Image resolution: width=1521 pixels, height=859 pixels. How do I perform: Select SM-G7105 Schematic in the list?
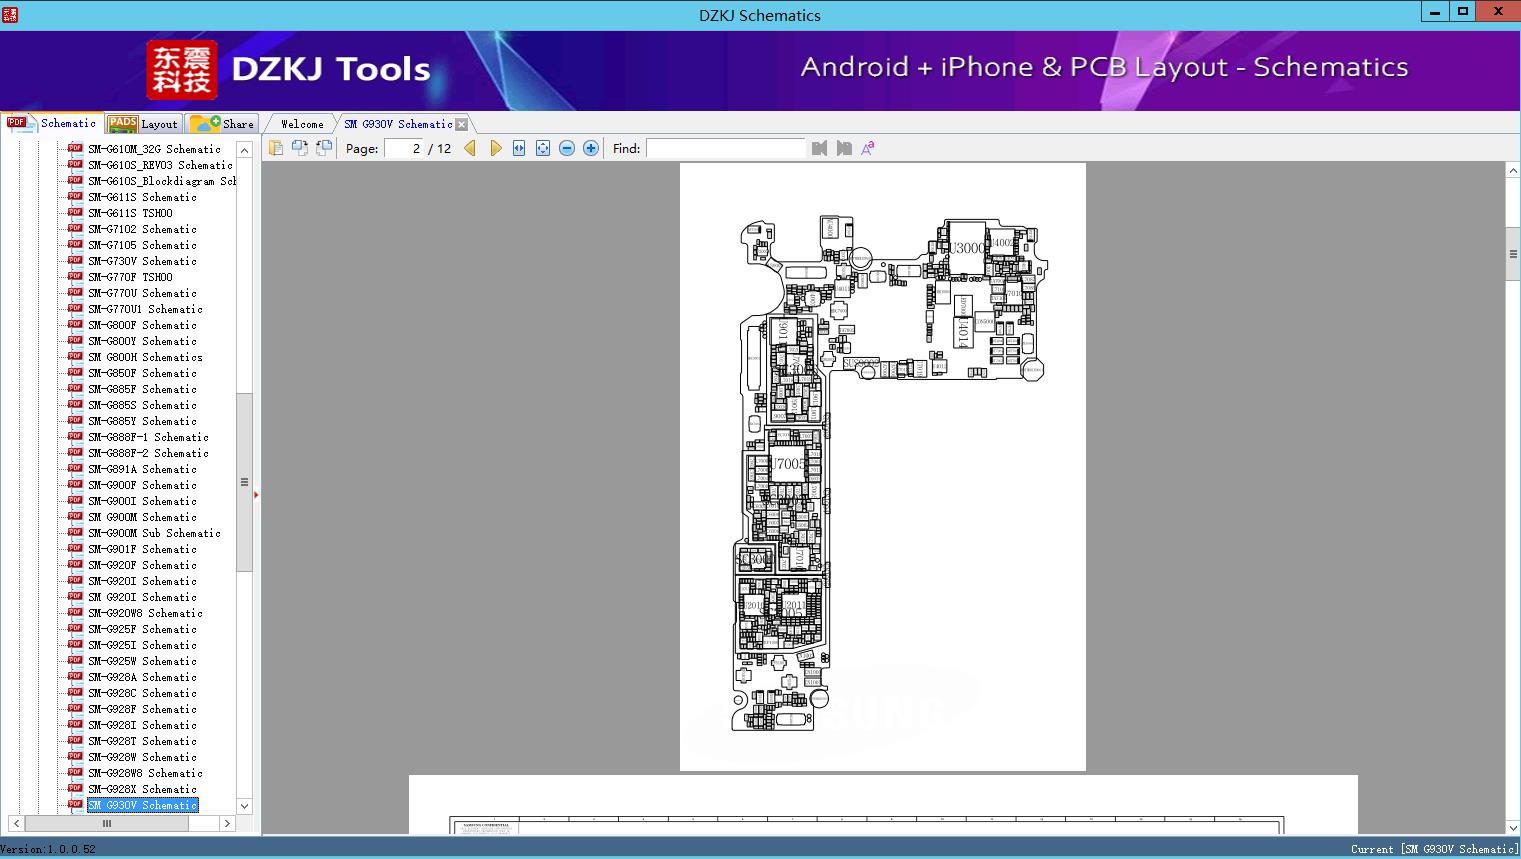point(142,245)
